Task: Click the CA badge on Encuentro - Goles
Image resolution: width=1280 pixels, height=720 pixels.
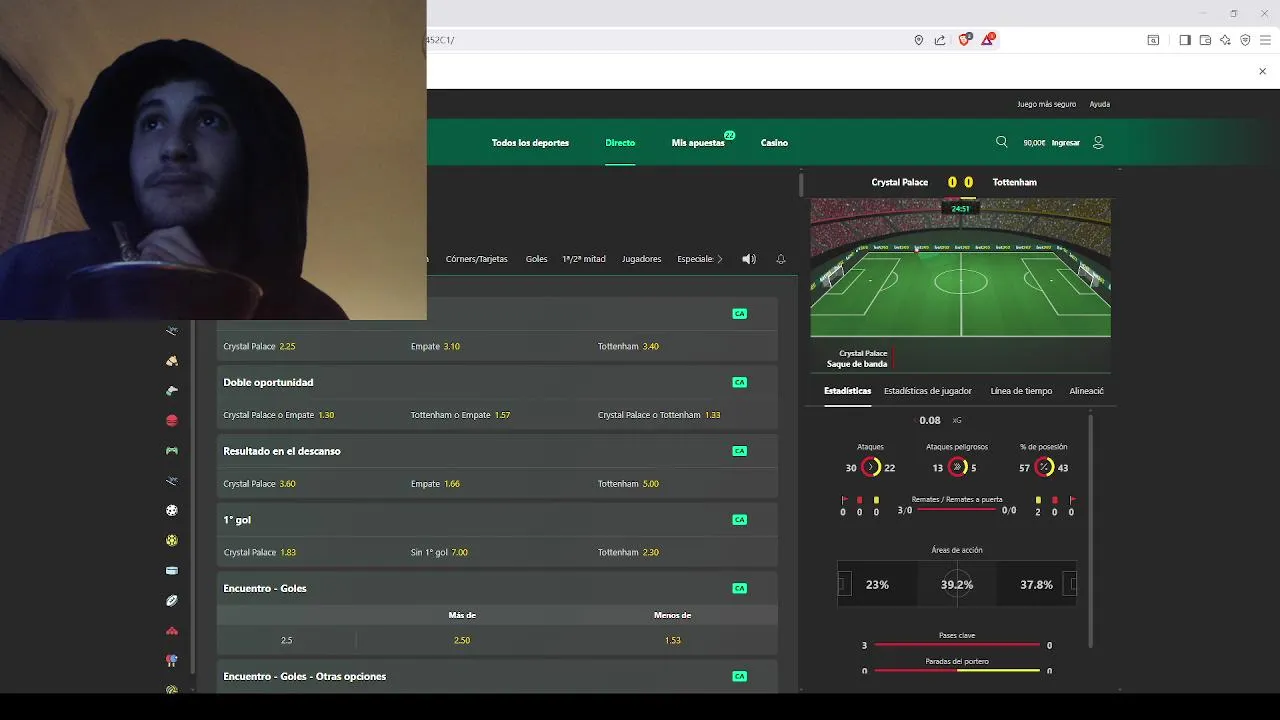Action: click(739, 588)
